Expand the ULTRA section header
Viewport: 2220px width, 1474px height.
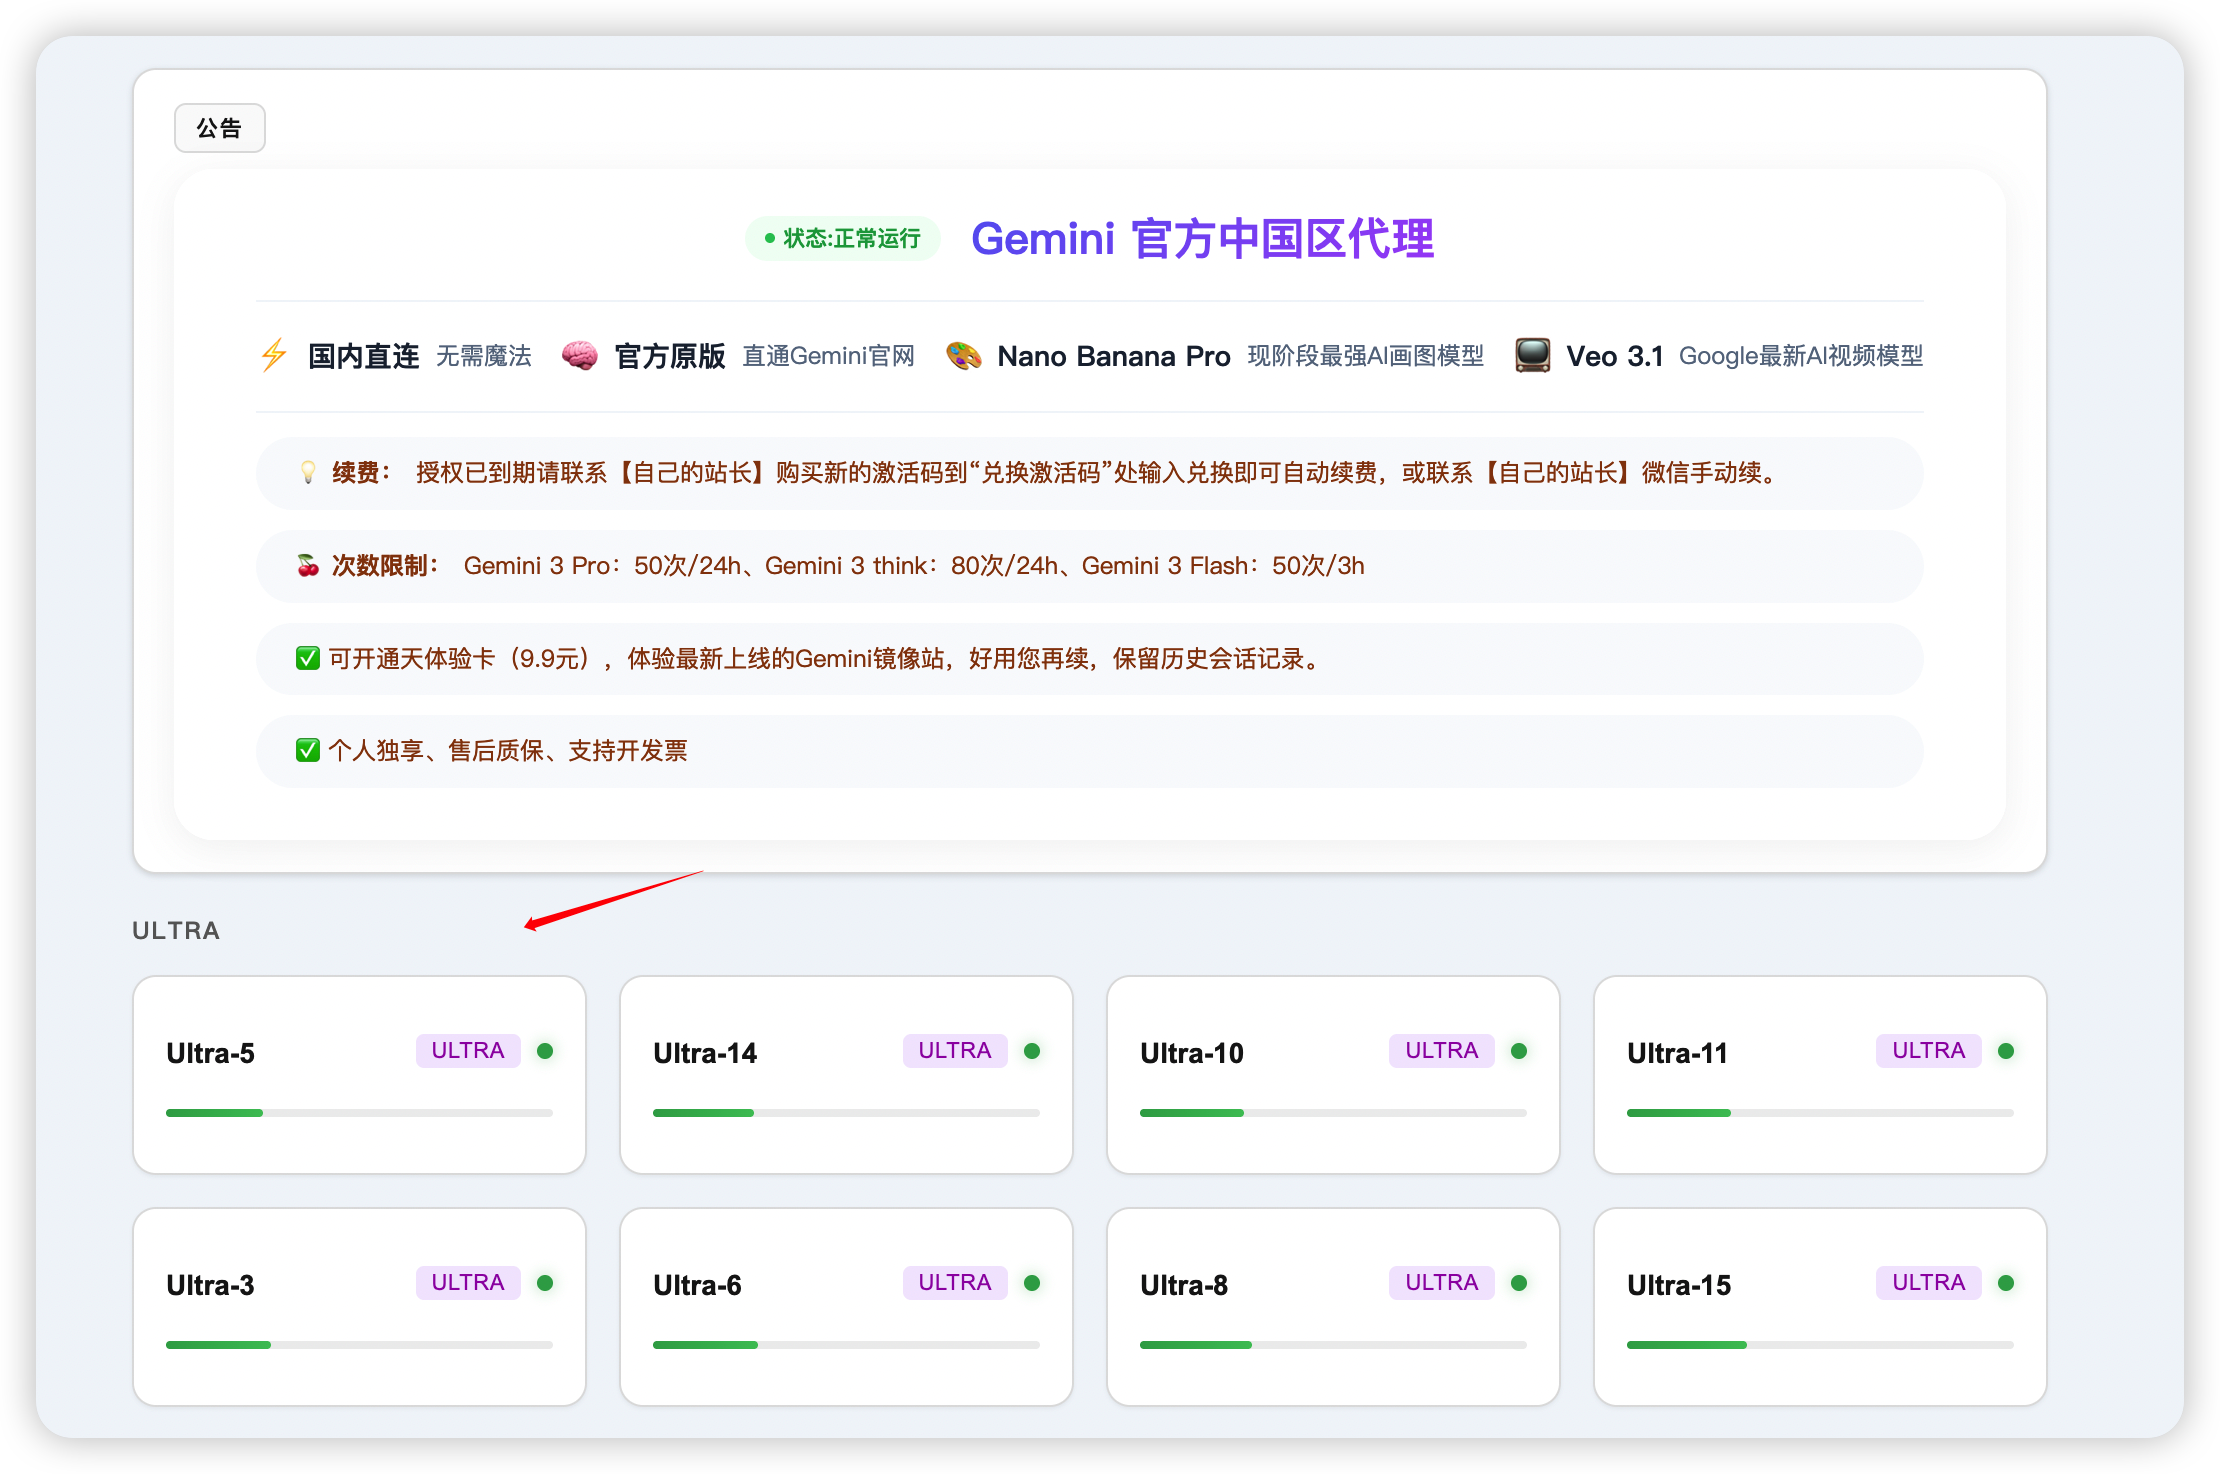[x=175, y=930]
